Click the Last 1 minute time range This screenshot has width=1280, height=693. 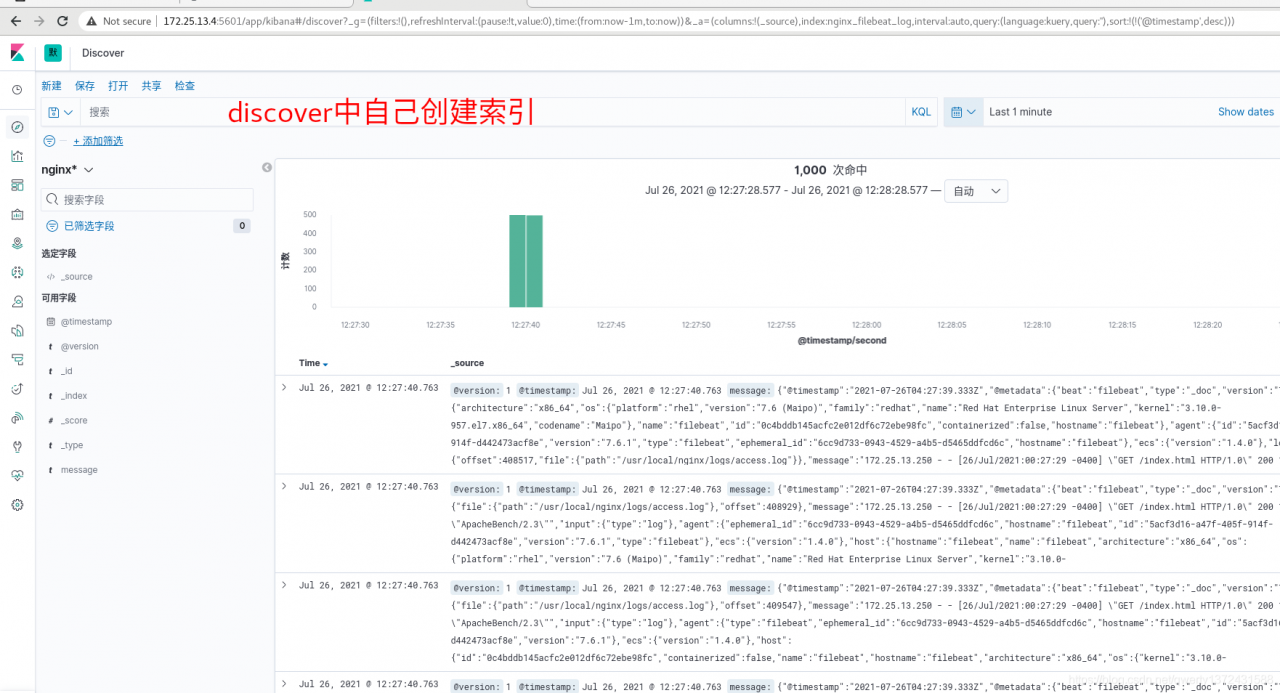click(1020, 112)
